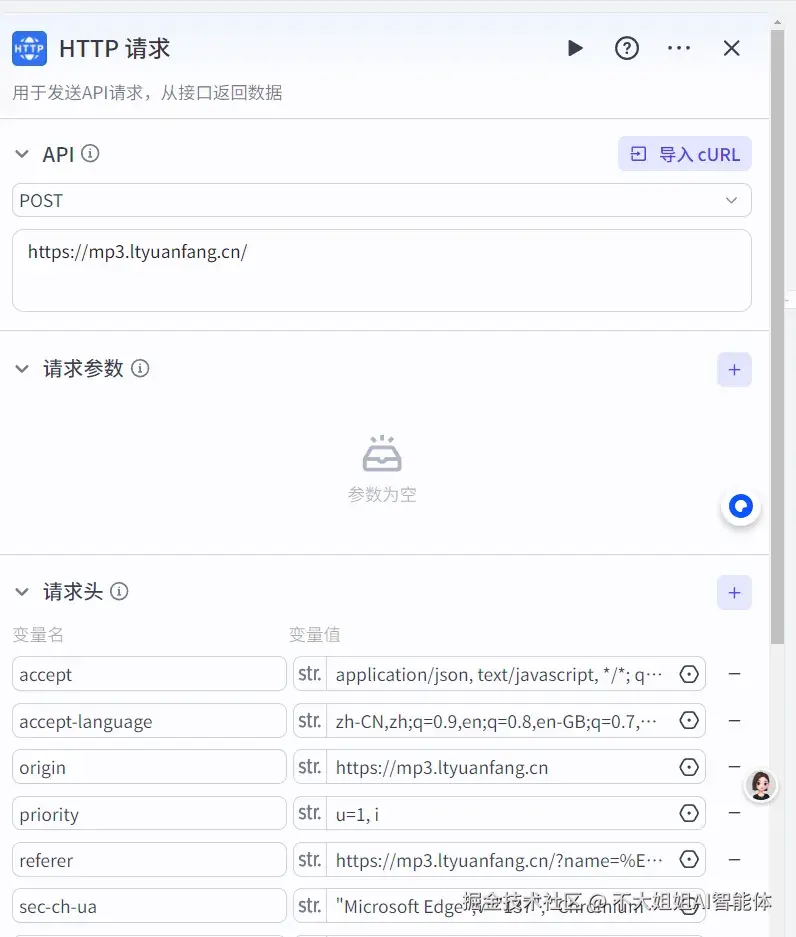Screen dimensions: 796x937
Task: Open the help question mark icon
Action: click(627, 48)
